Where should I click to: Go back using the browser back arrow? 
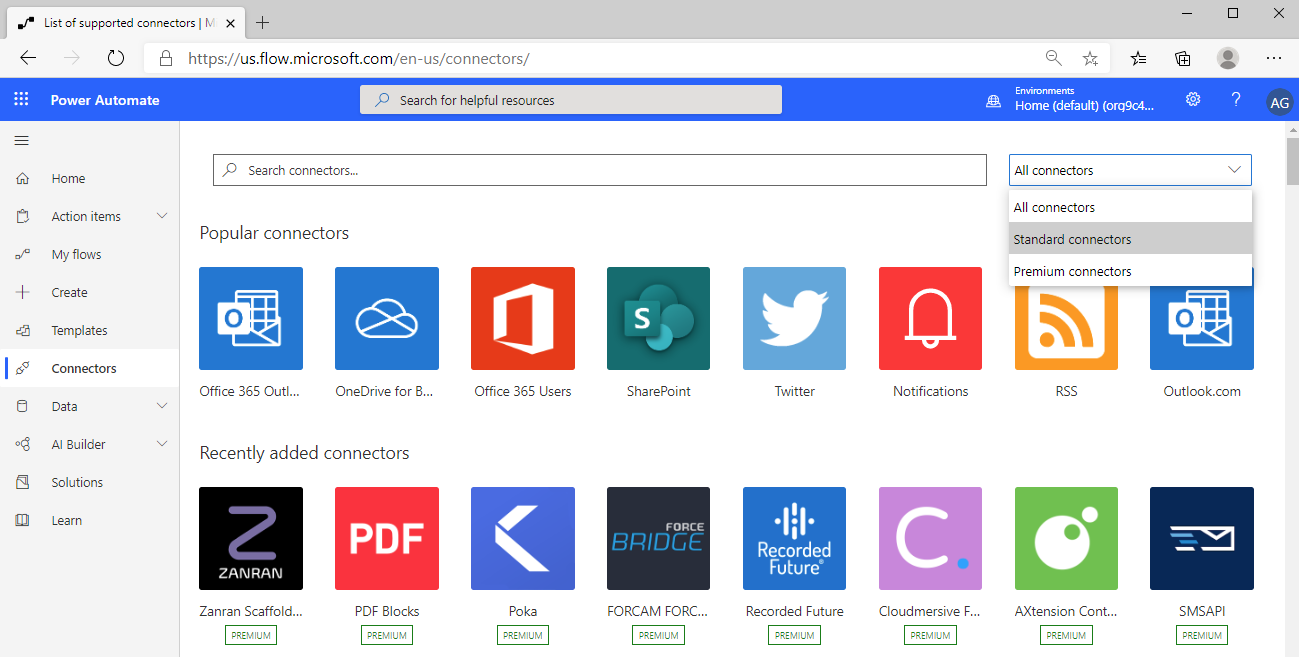point(28,58)
